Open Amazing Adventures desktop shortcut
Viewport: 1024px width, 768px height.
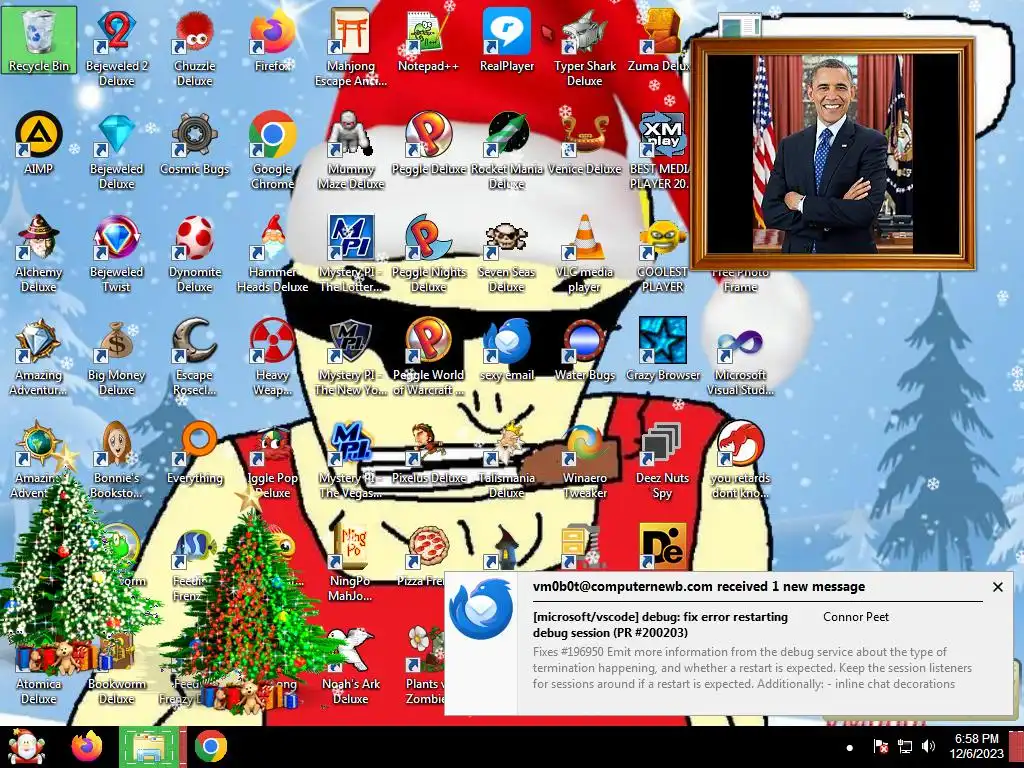coord(39,357)
